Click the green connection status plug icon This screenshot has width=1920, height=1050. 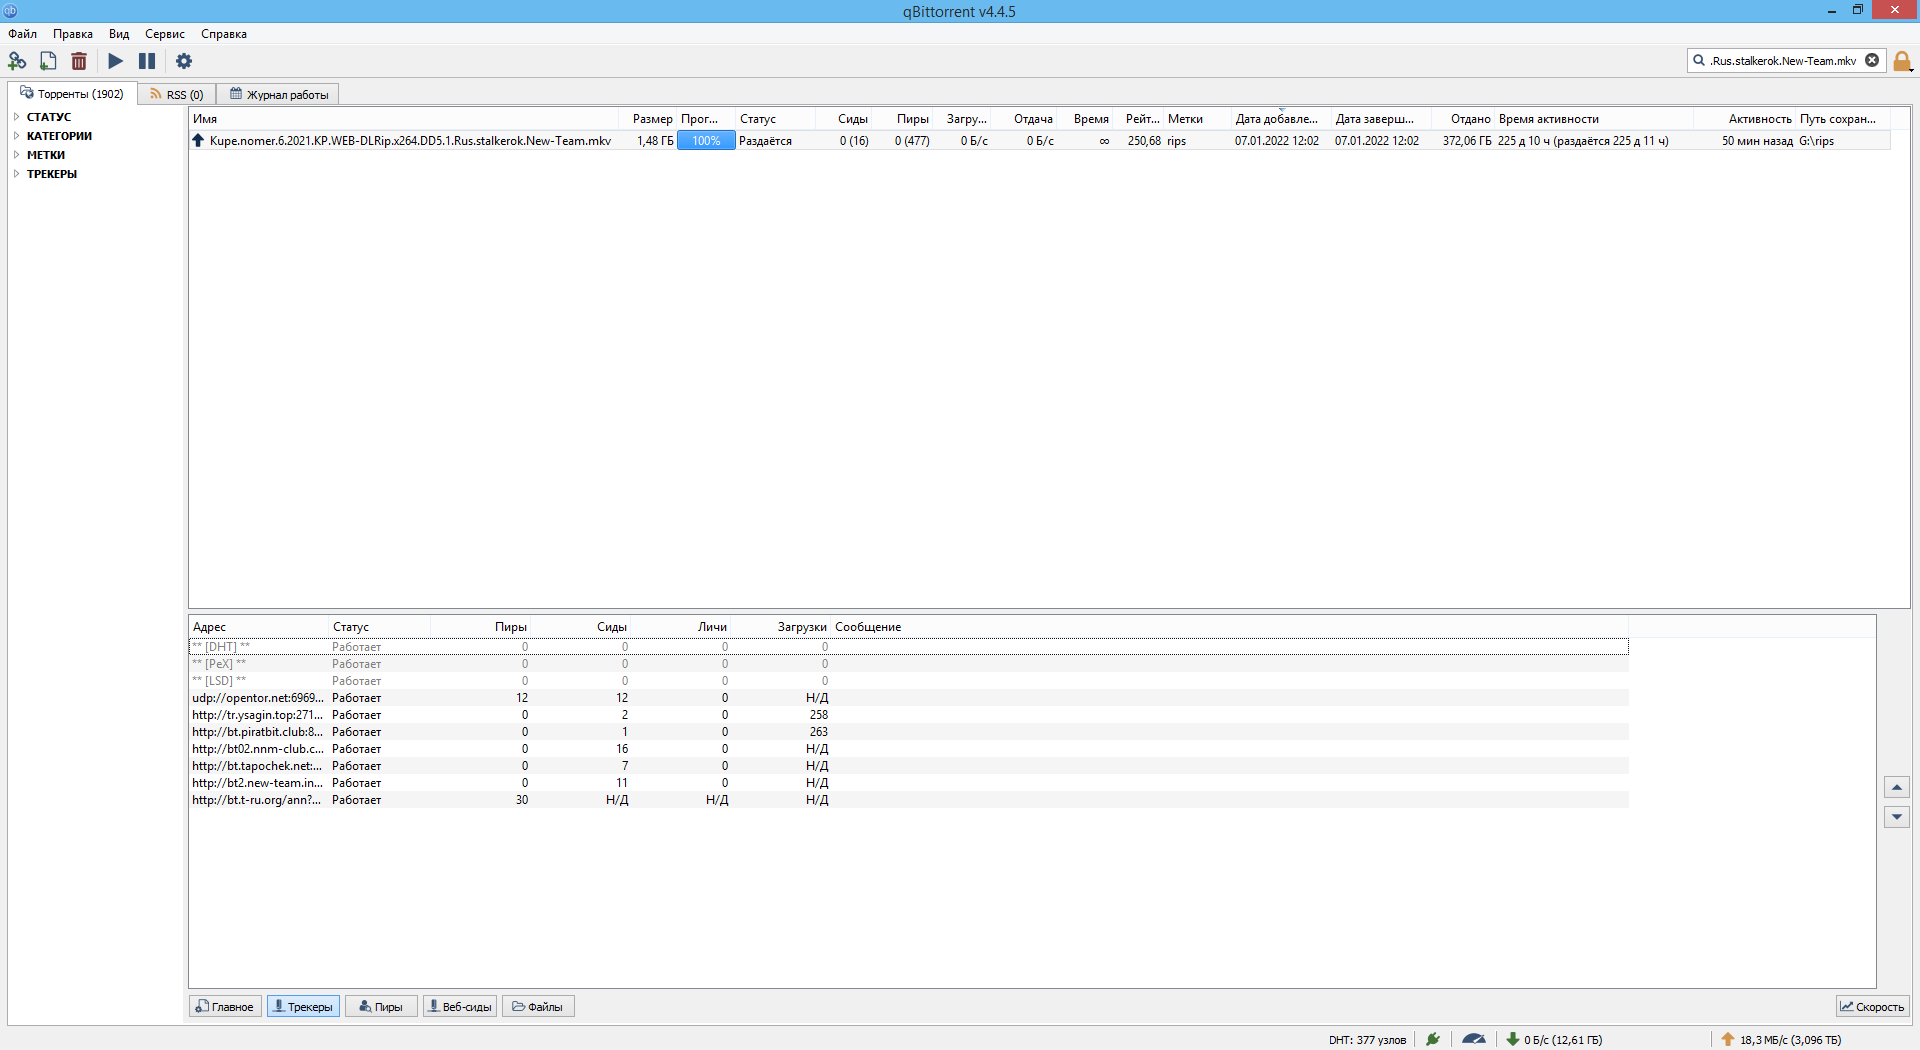pos(1433,1039)
